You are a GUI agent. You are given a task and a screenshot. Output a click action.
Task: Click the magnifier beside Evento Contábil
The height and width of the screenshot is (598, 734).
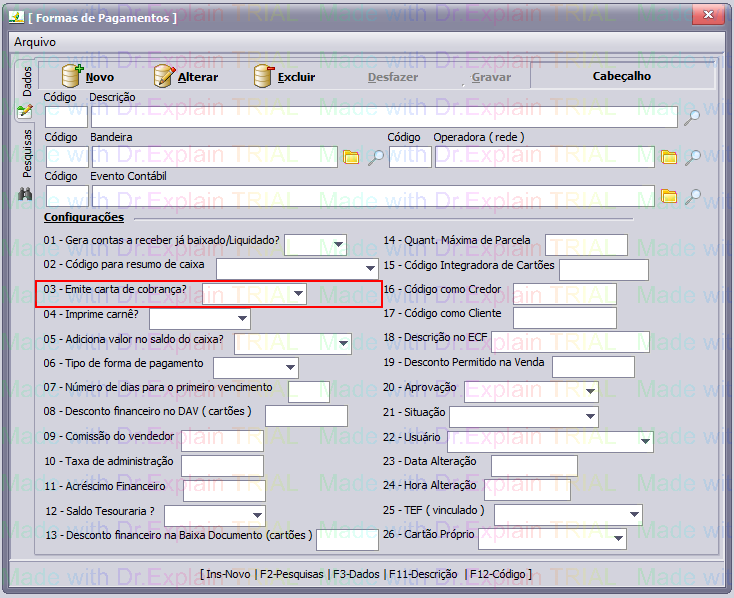click(x=692, y=196)
